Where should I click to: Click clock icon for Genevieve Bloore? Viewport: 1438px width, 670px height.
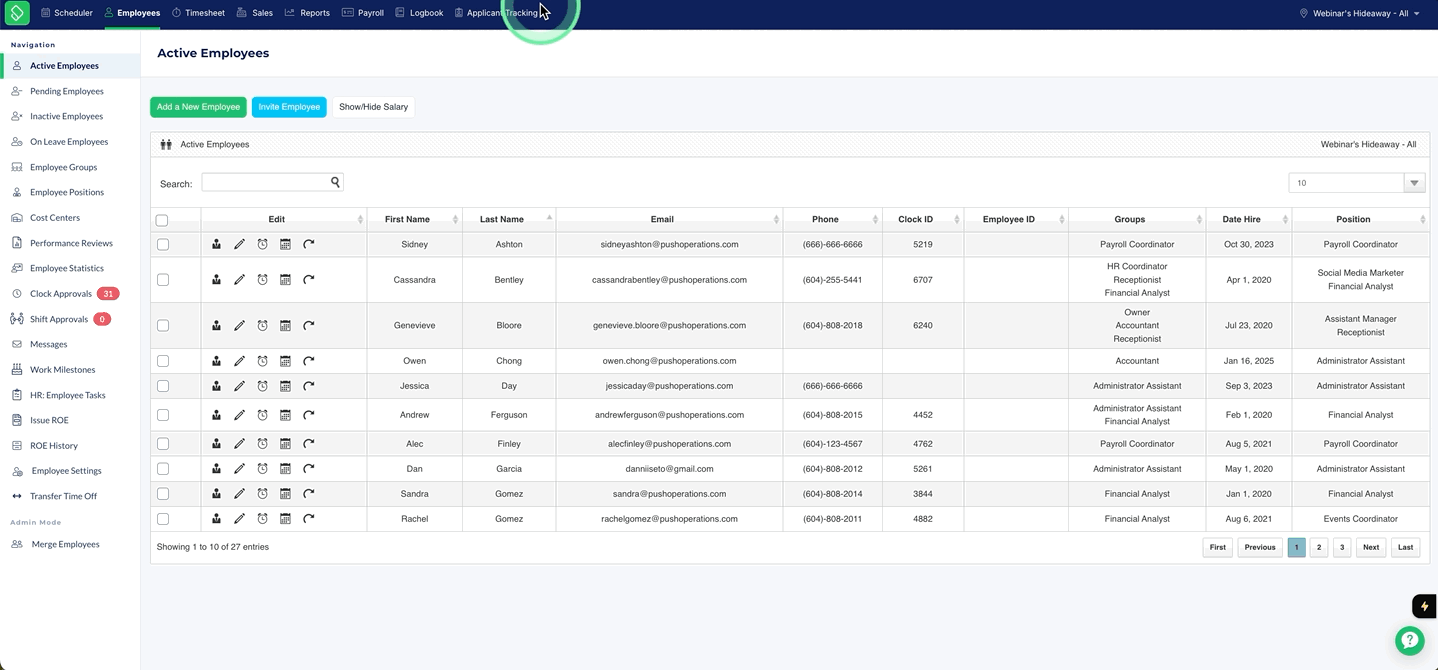point(262,325)
